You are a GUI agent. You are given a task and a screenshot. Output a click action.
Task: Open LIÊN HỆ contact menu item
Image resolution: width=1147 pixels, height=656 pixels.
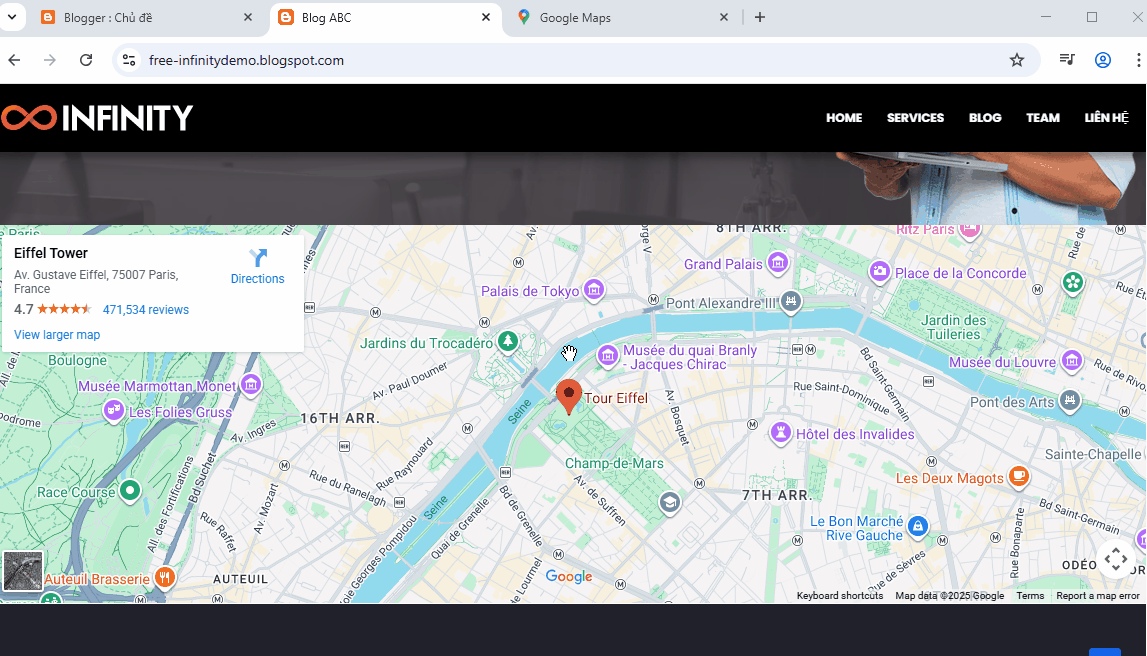coord(1106,117)
